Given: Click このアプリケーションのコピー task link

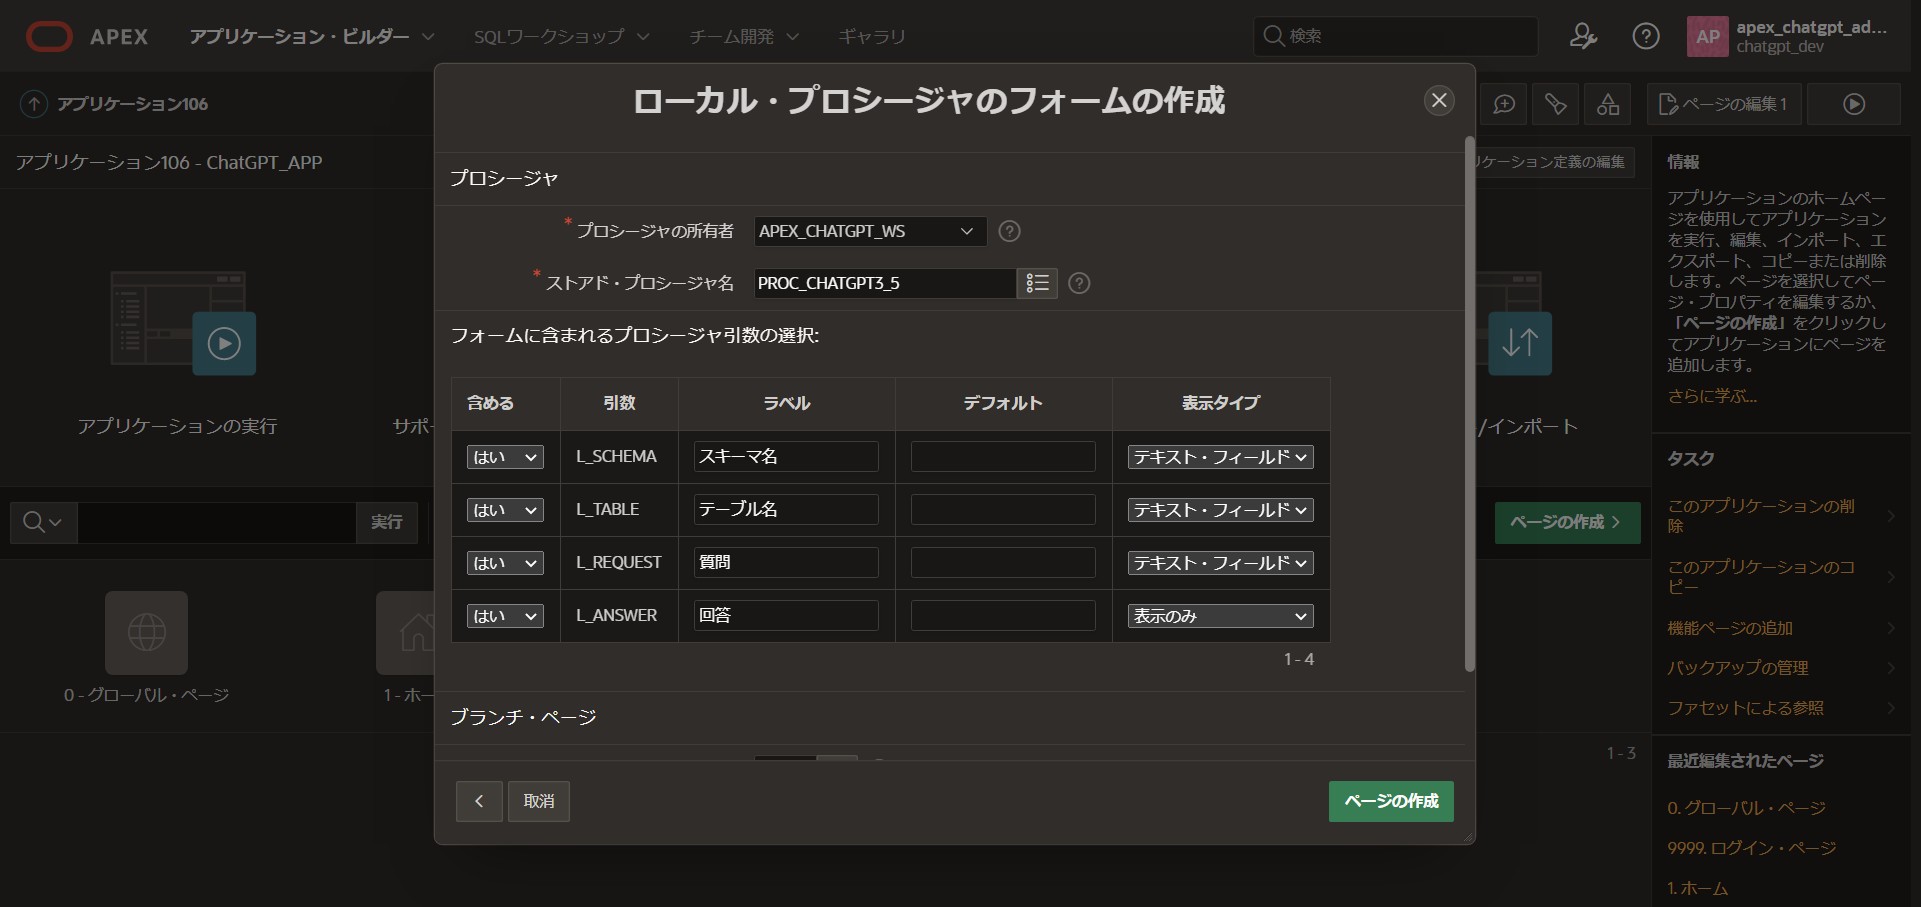Looking at the screenshot, I should [1761, 576].
